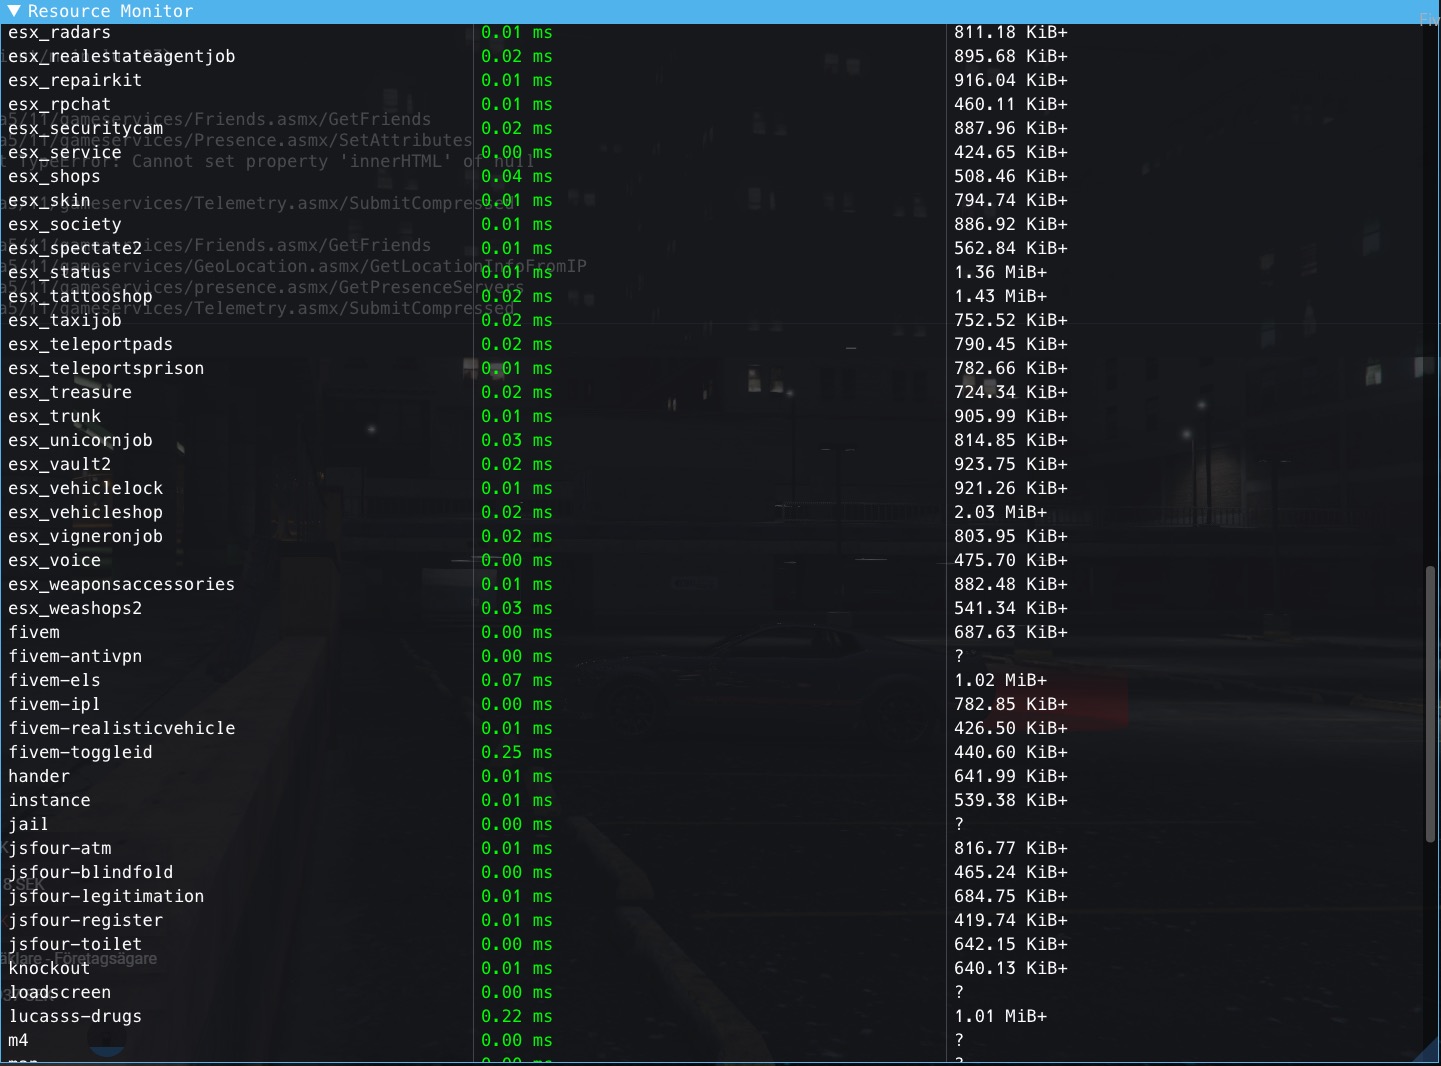The image size is (1441, 1066).
Task: Click esx_unicornjob in the list
Action: [x=80, y=441]
